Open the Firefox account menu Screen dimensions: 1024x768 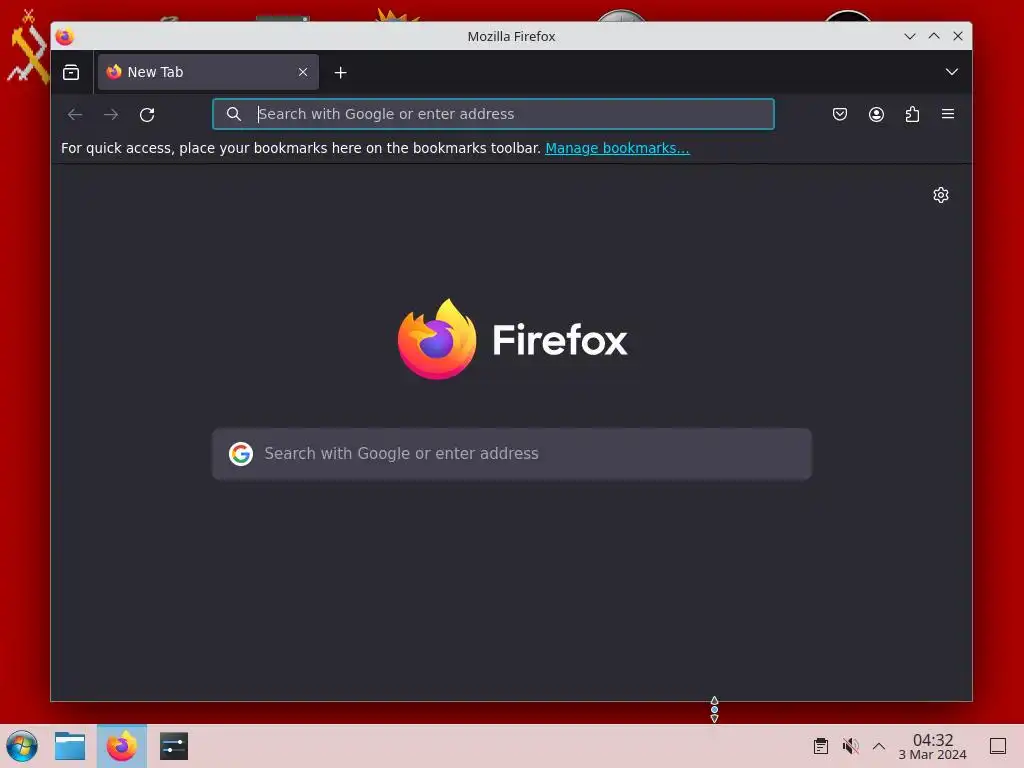coord(876,114)
